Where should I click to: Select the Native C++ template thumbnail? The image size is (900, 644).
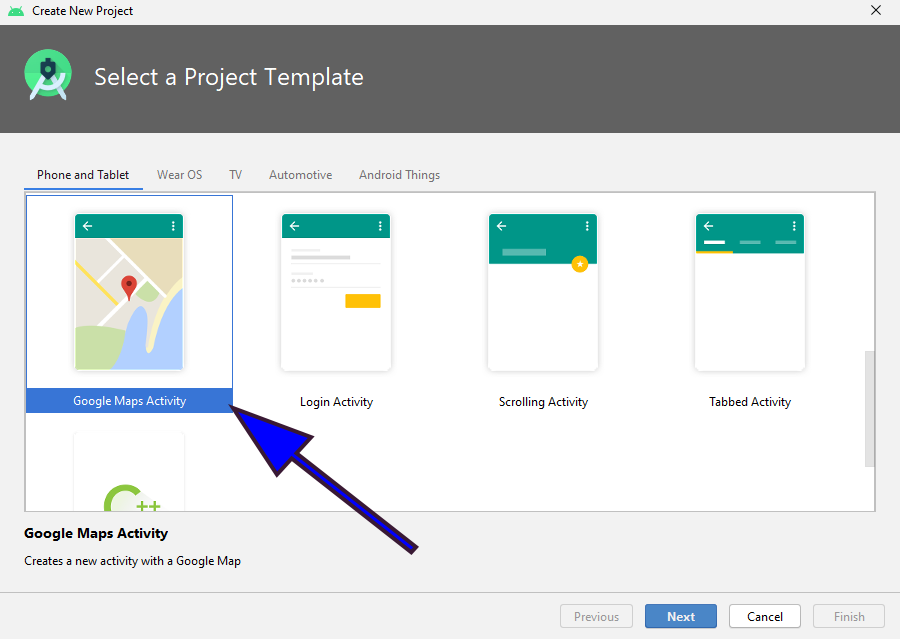click(129, 472)
